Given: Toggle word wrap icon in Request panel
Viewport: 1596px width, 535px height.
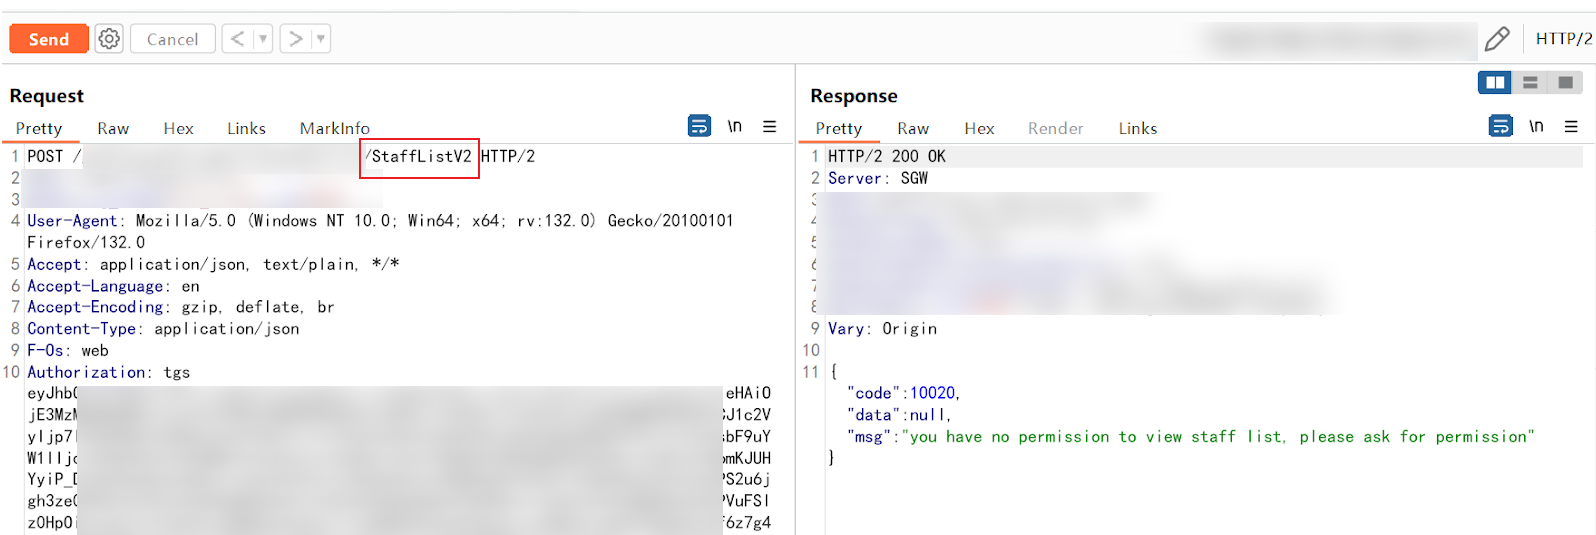Looking at the screenshot, I should click(x=699, y=126).
